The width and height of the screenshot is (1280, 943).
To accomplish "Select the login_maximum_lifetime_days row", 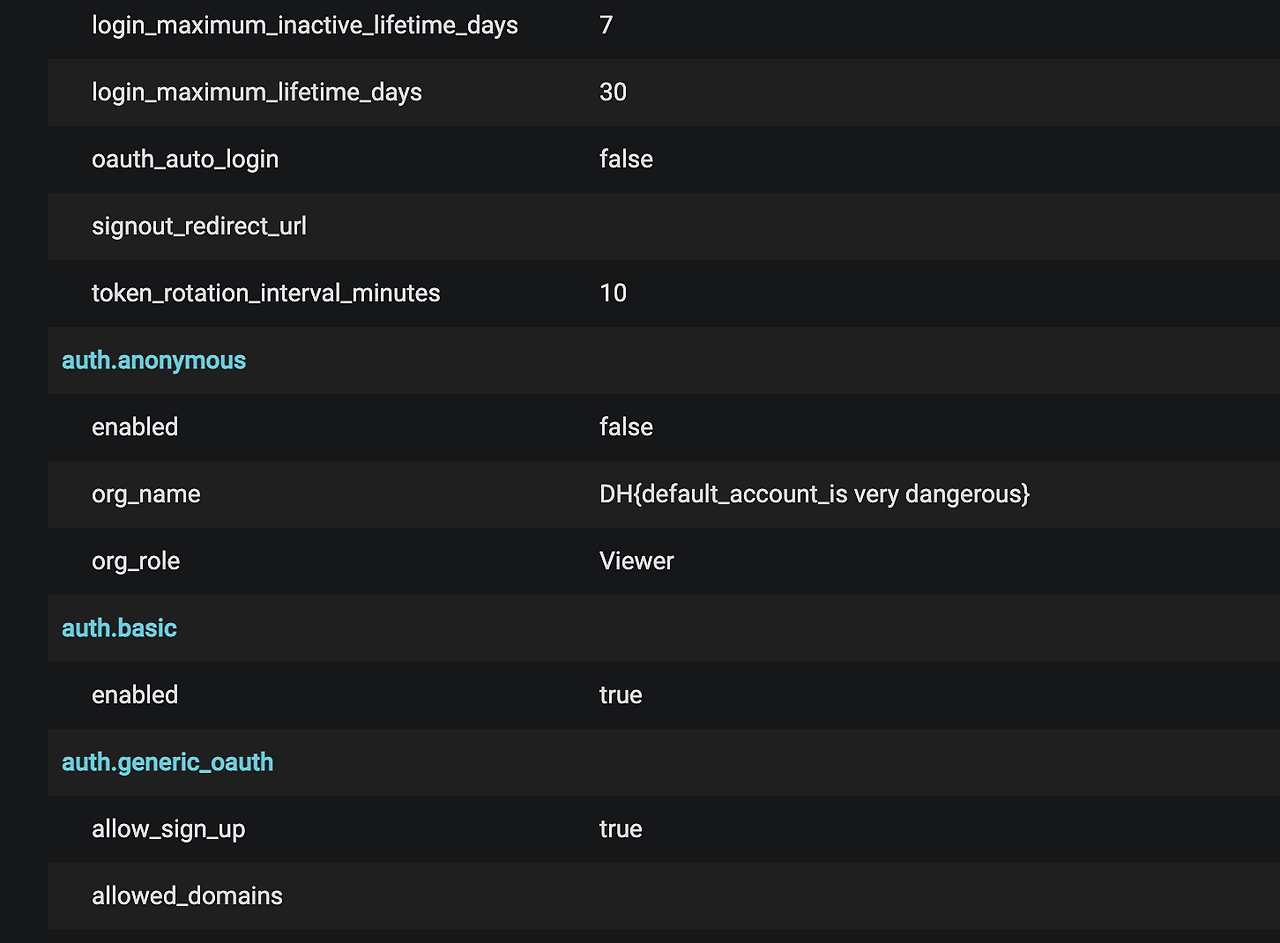I will [x=257, y=92].
